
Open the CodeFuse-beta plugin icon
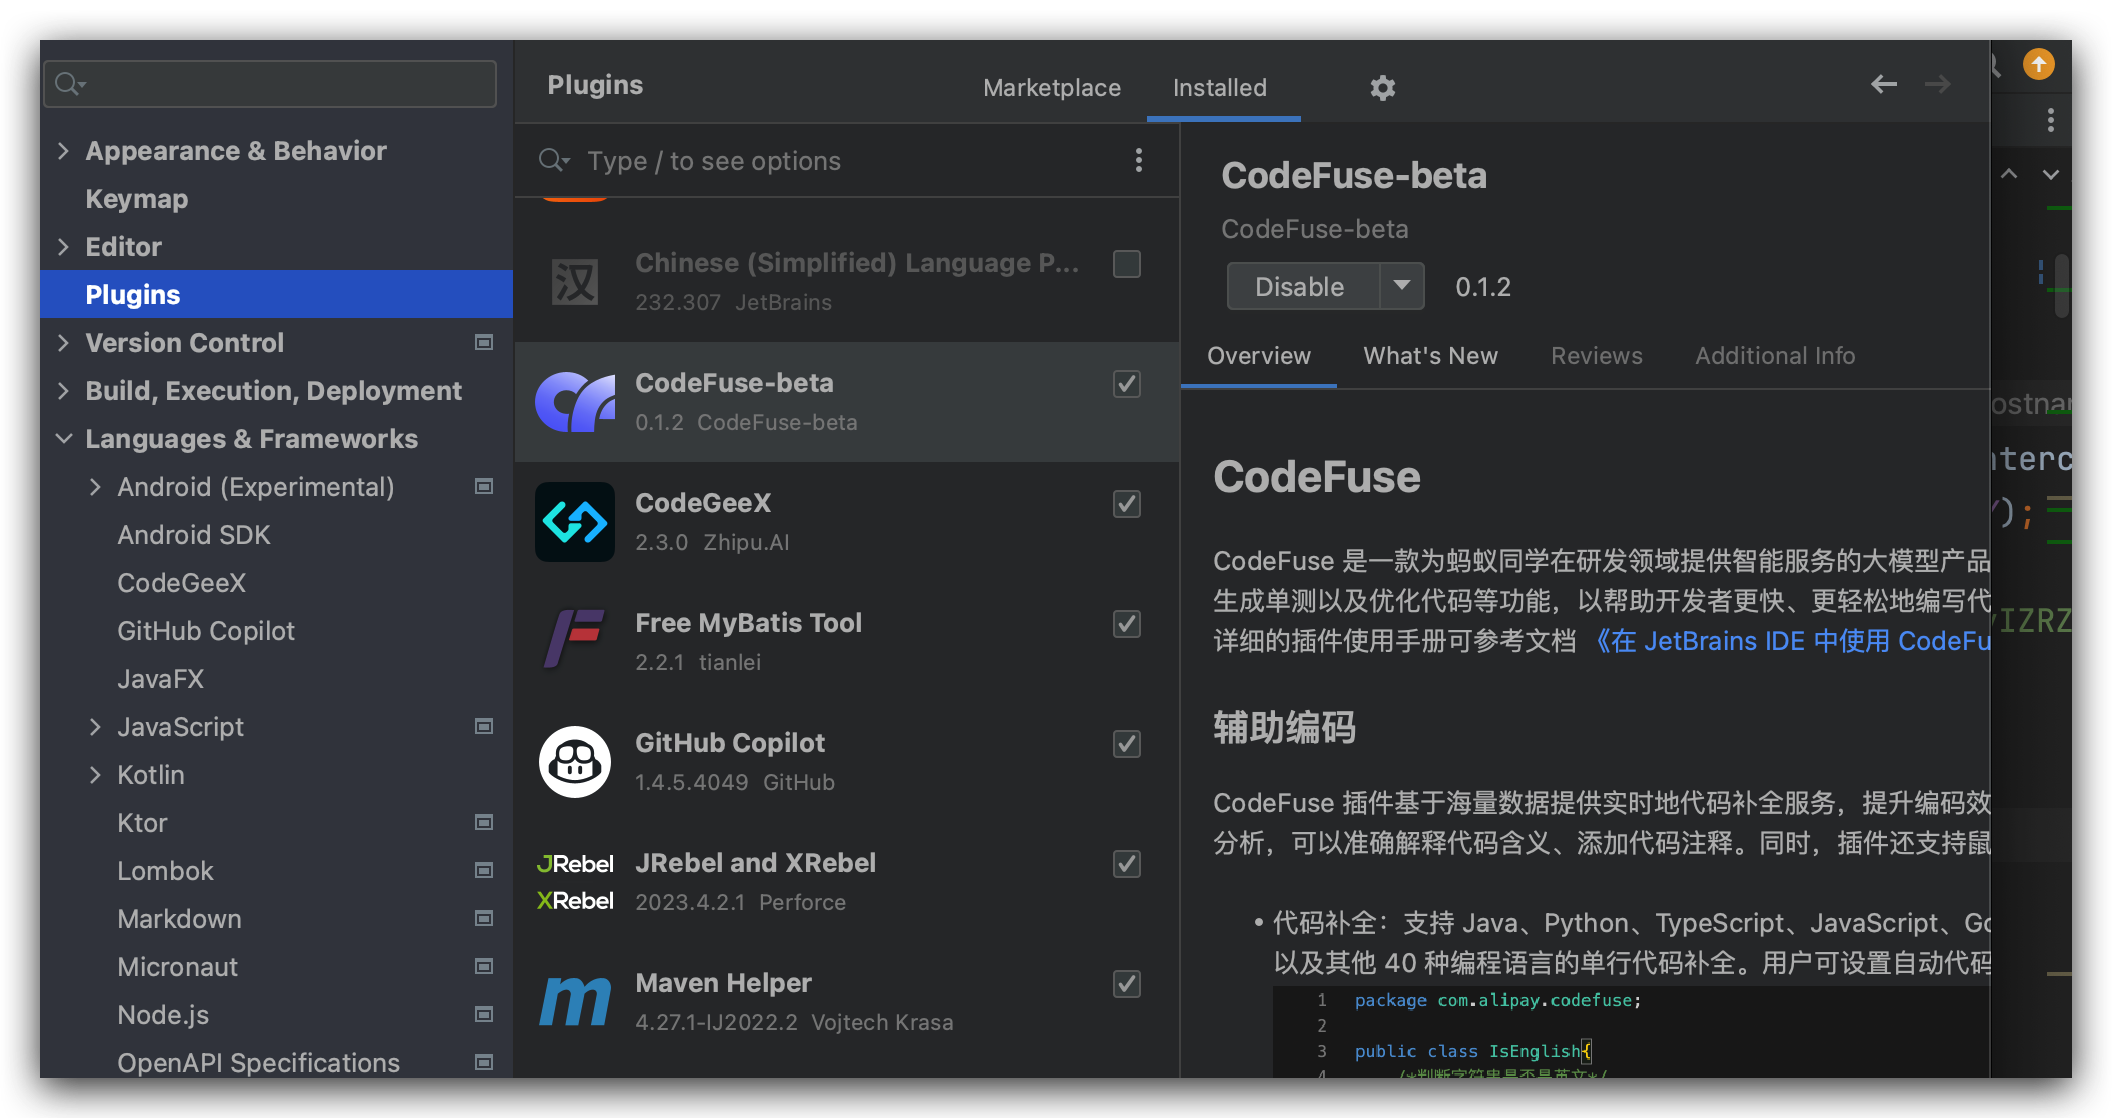[x=575, y=401]
